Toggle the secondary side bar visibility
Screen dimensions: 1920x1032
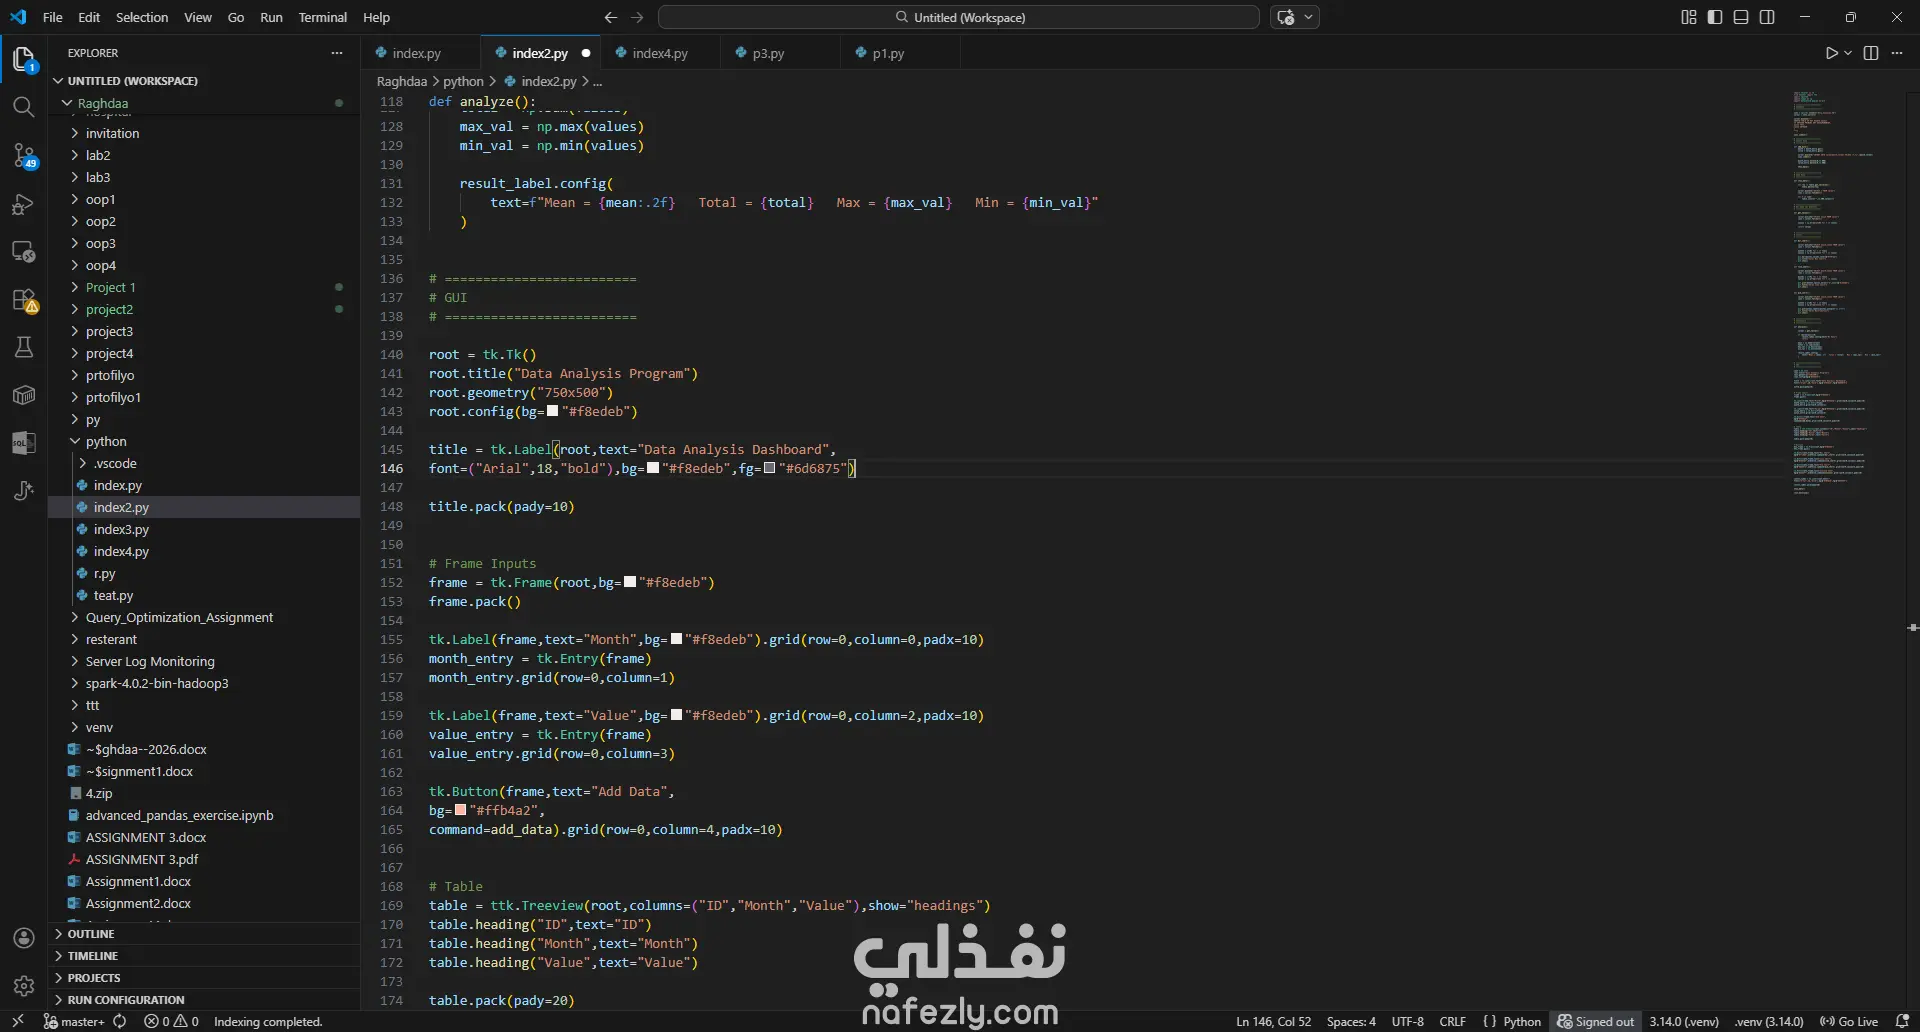(1767, 17)
